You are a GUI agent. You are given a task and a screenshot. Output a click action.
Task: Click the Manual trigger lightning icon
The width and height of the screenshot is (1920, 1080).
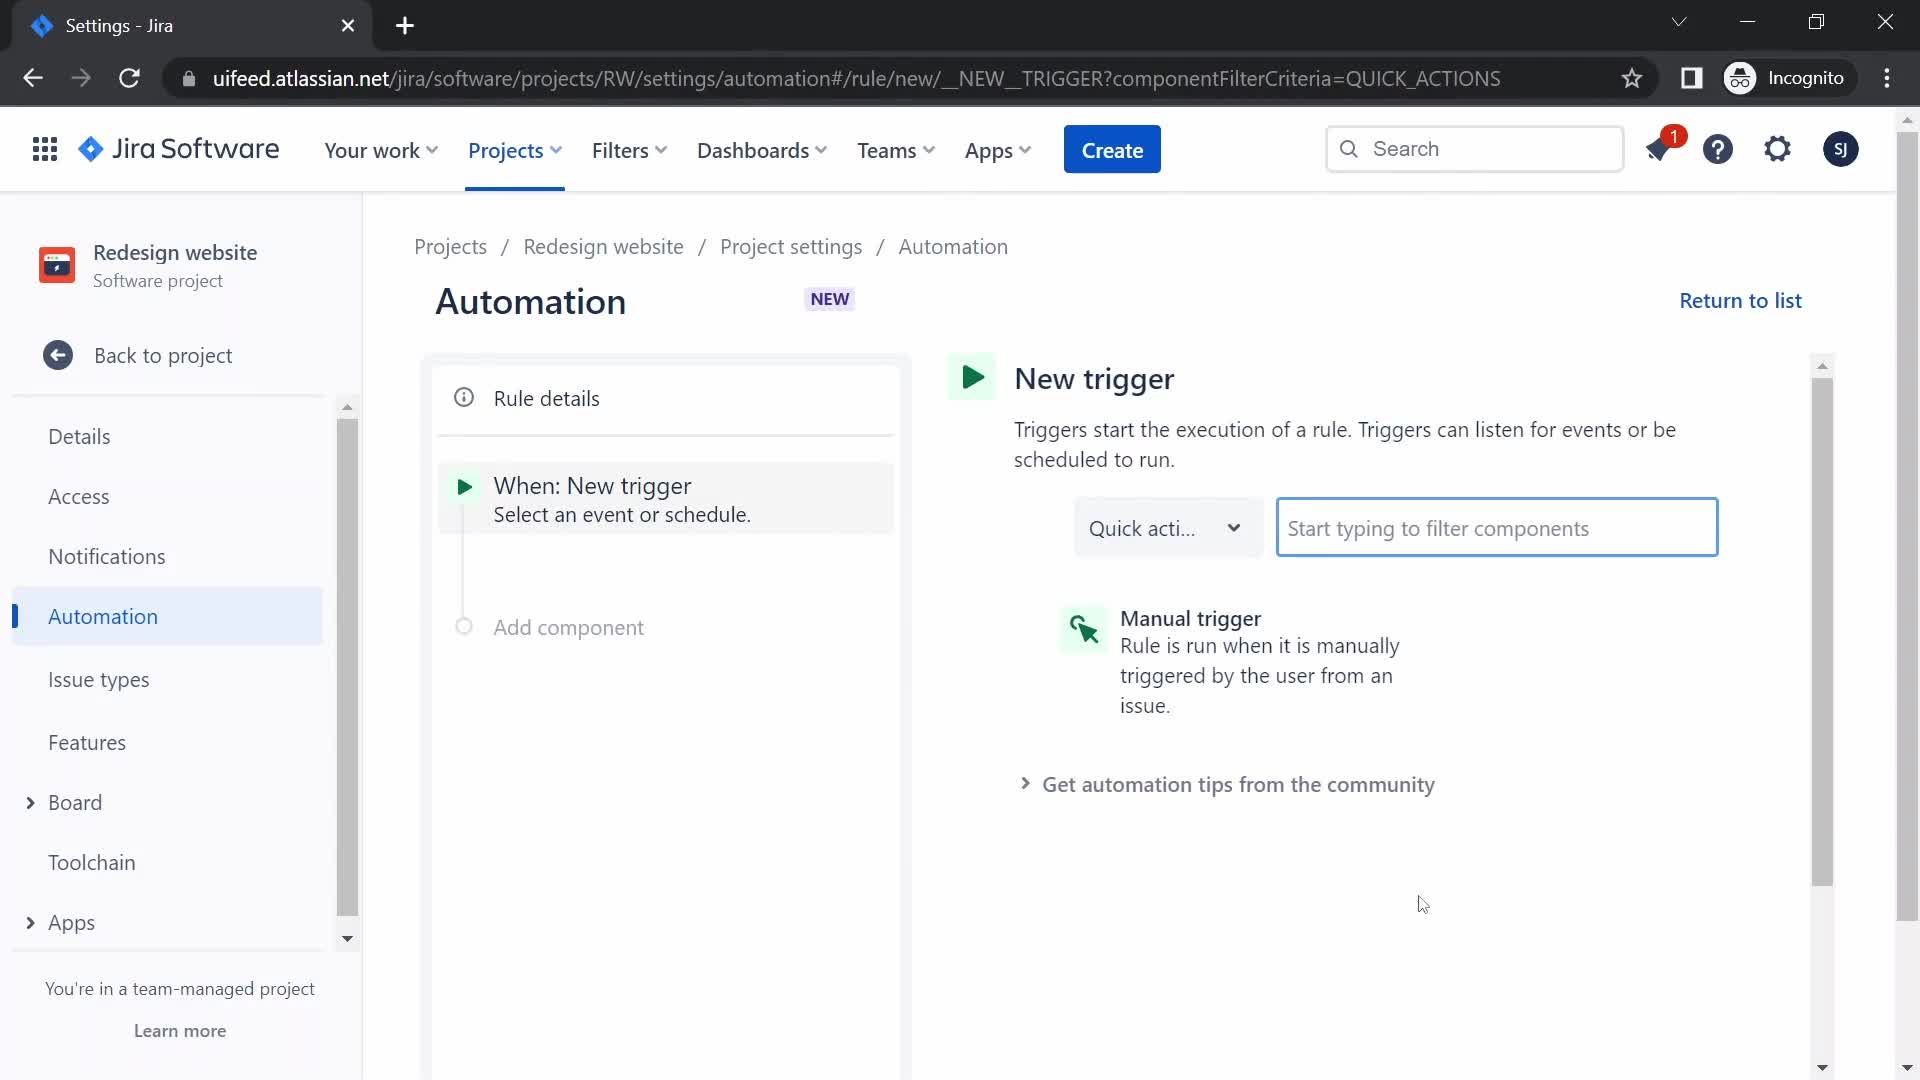pos(1083,628)
